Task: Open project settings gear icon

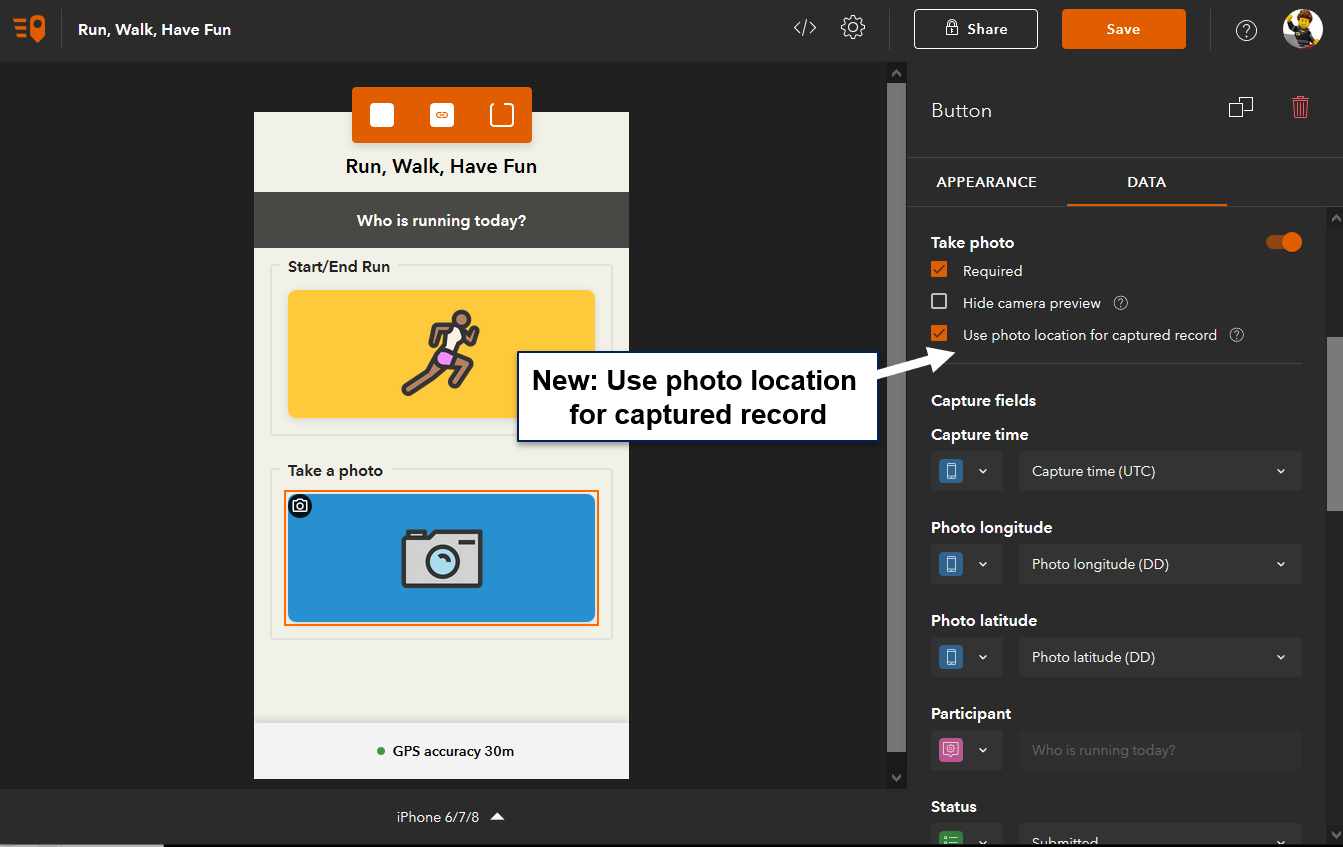Action: click(x=853, y=28)
